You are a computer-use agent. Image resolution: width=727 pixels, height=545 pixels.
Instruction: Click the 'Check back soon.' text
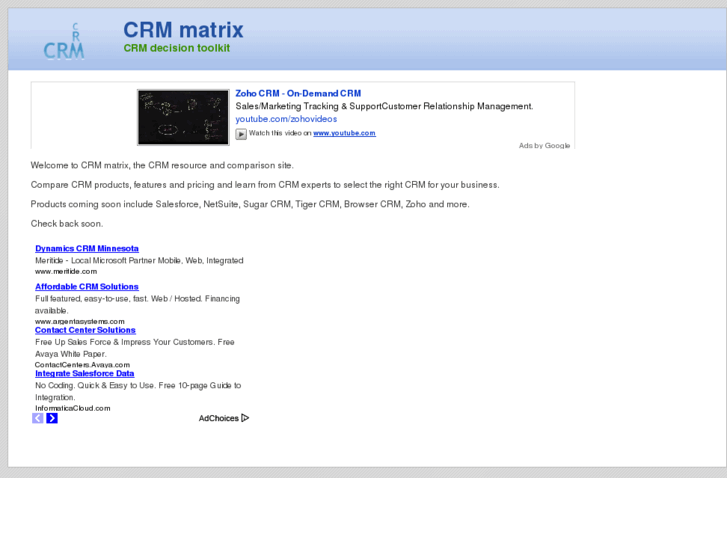tap(67, 224)
